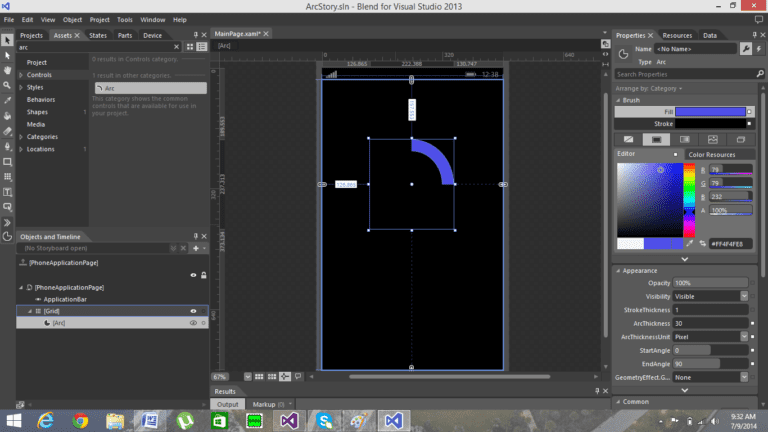Choose gradient brush type
This screenshot has height=432, width=768.
(x=685, y=139)
